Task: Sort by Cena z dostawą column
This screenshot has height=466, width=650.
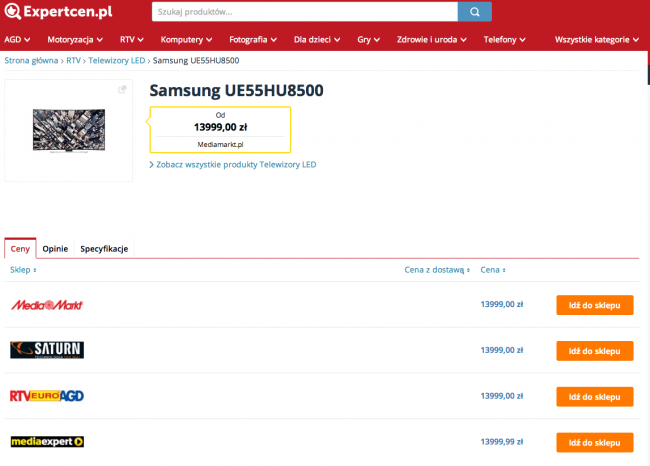Action: (x=437, y=270)
